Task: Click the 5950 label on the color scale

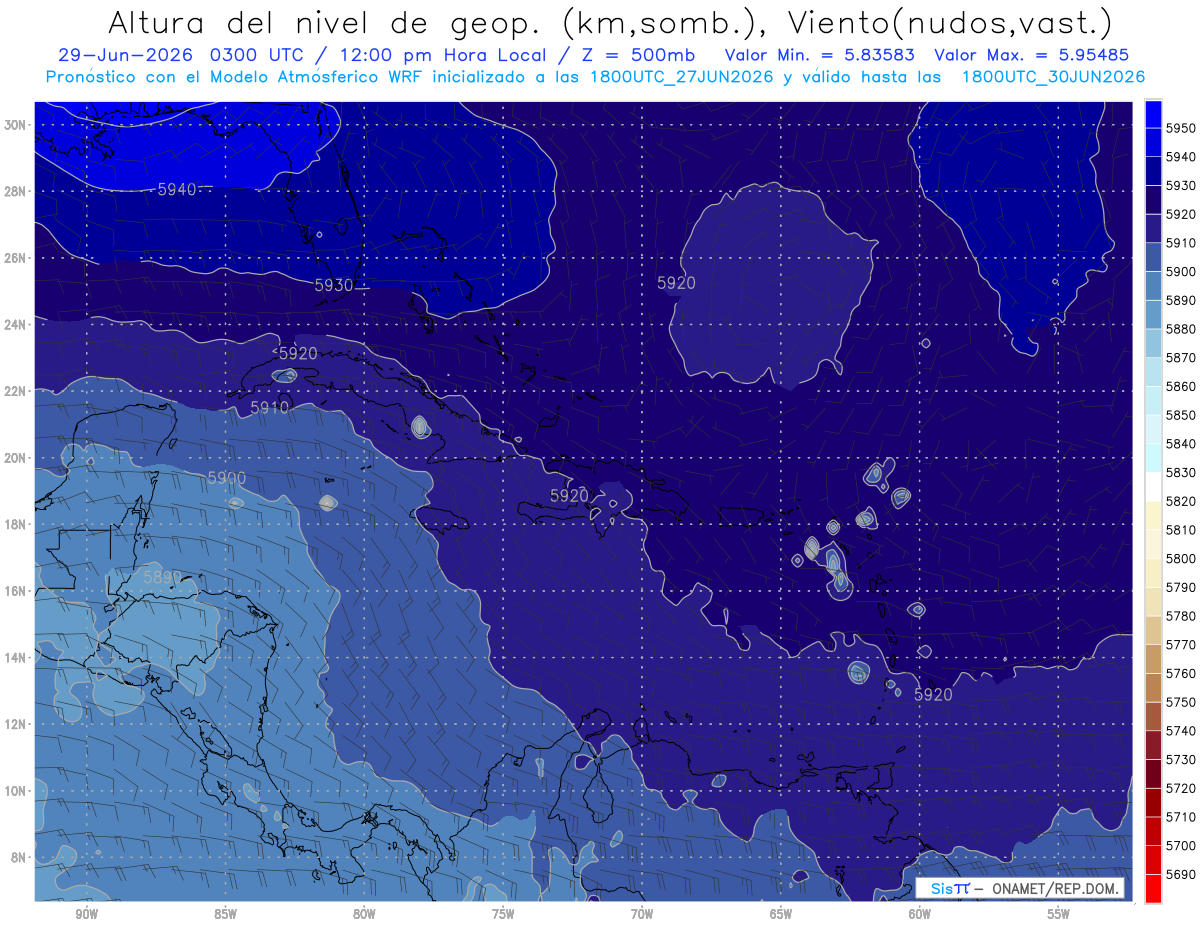Action: 1181,128
